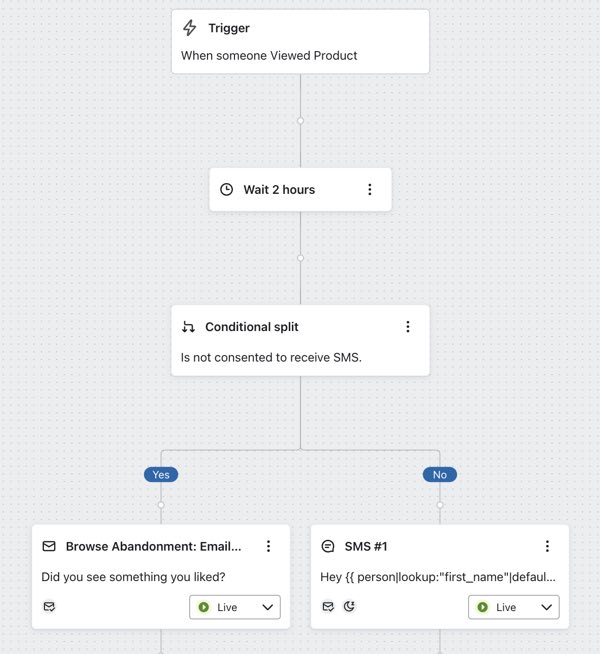Click the SMS #1 chat bubble icon
Screen dimensions: 600x654
coord(328,546)
